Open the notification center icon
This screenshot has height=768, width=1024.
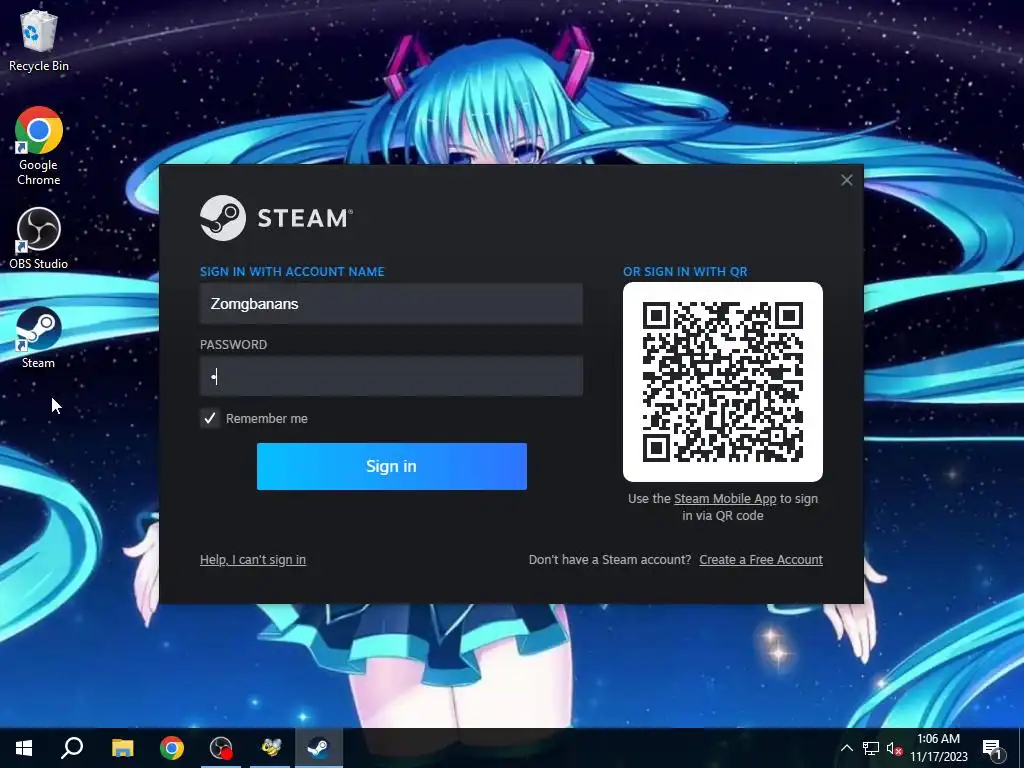point(993,748)
